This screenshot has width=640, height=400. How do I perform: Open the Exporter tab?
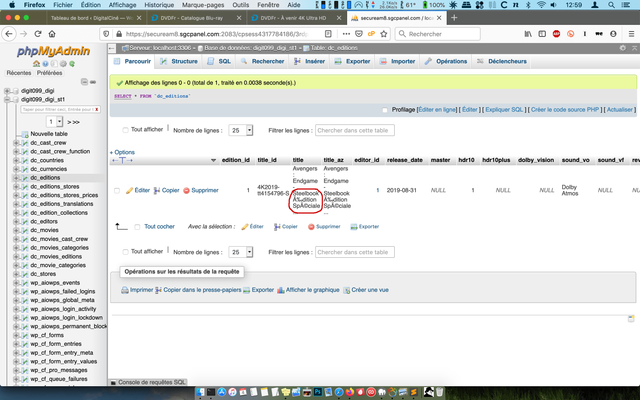coord(353,61)
